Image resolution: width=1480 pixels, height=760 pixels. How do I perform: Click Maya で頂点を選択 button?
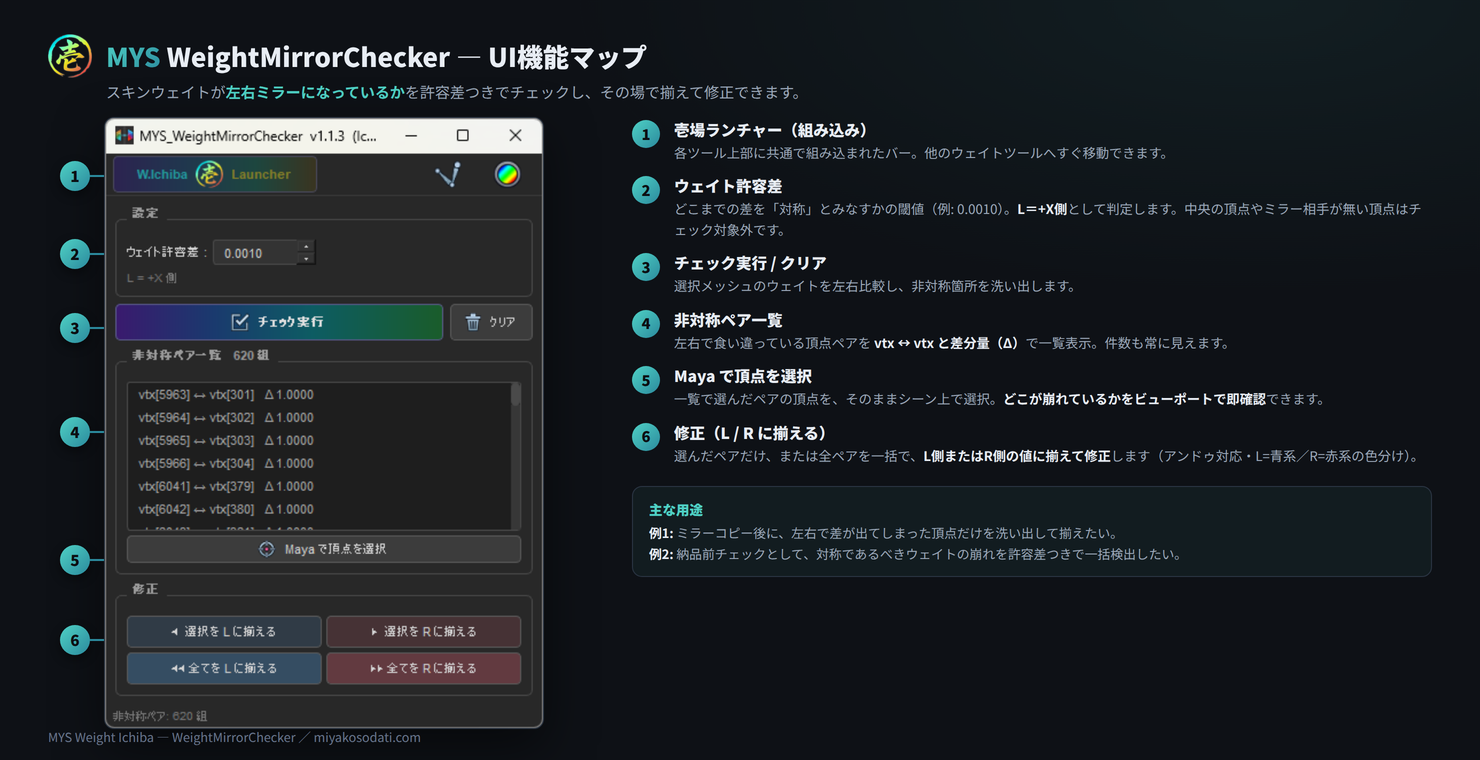[324, 549]
